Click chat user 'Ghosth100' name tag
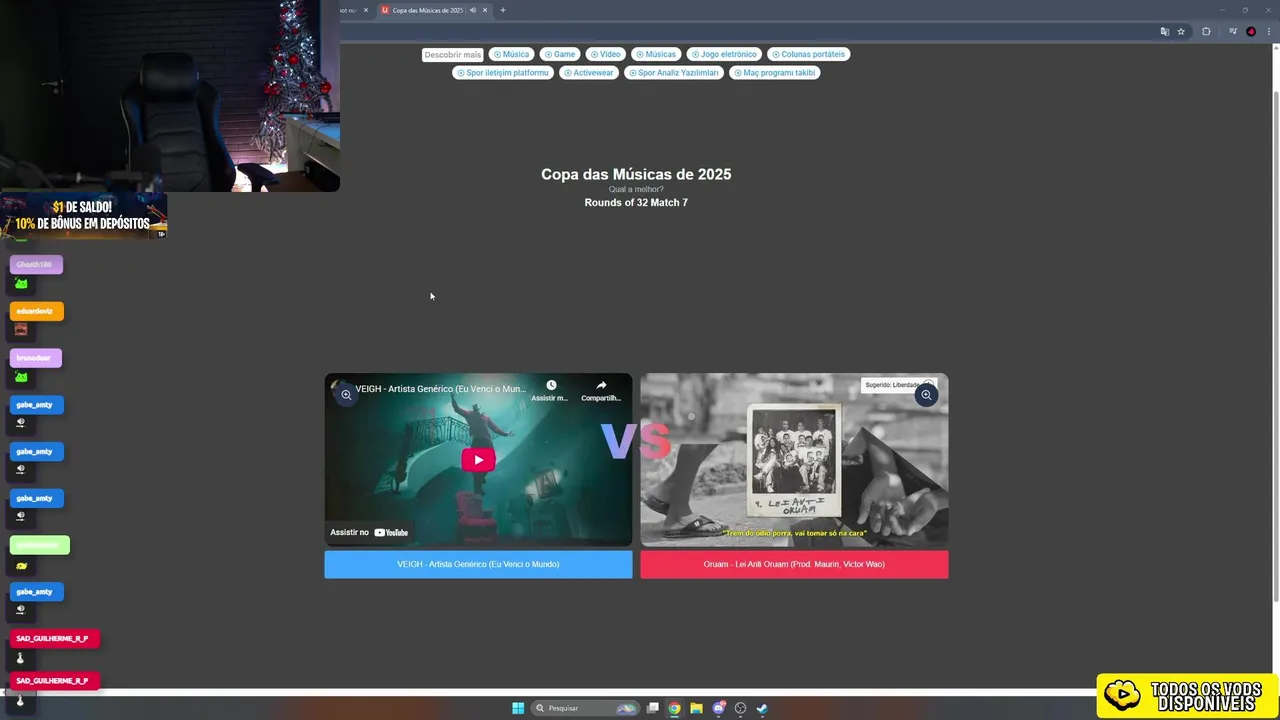The height and width of the screenshot is (720, 1280). point(36,265)
